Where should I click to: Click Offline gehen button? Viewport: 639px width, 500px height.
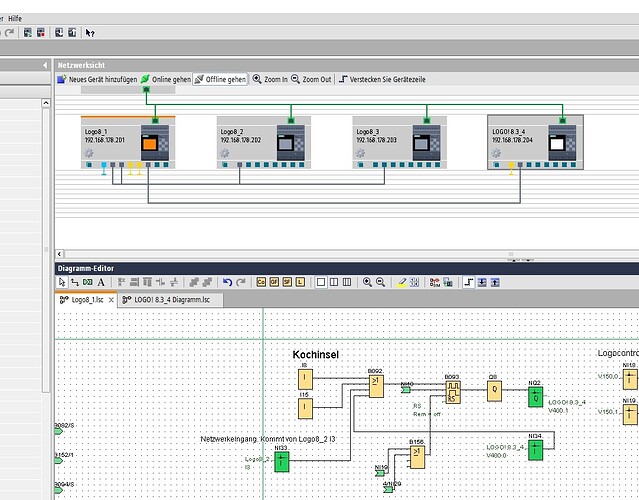tap(220, 79)
